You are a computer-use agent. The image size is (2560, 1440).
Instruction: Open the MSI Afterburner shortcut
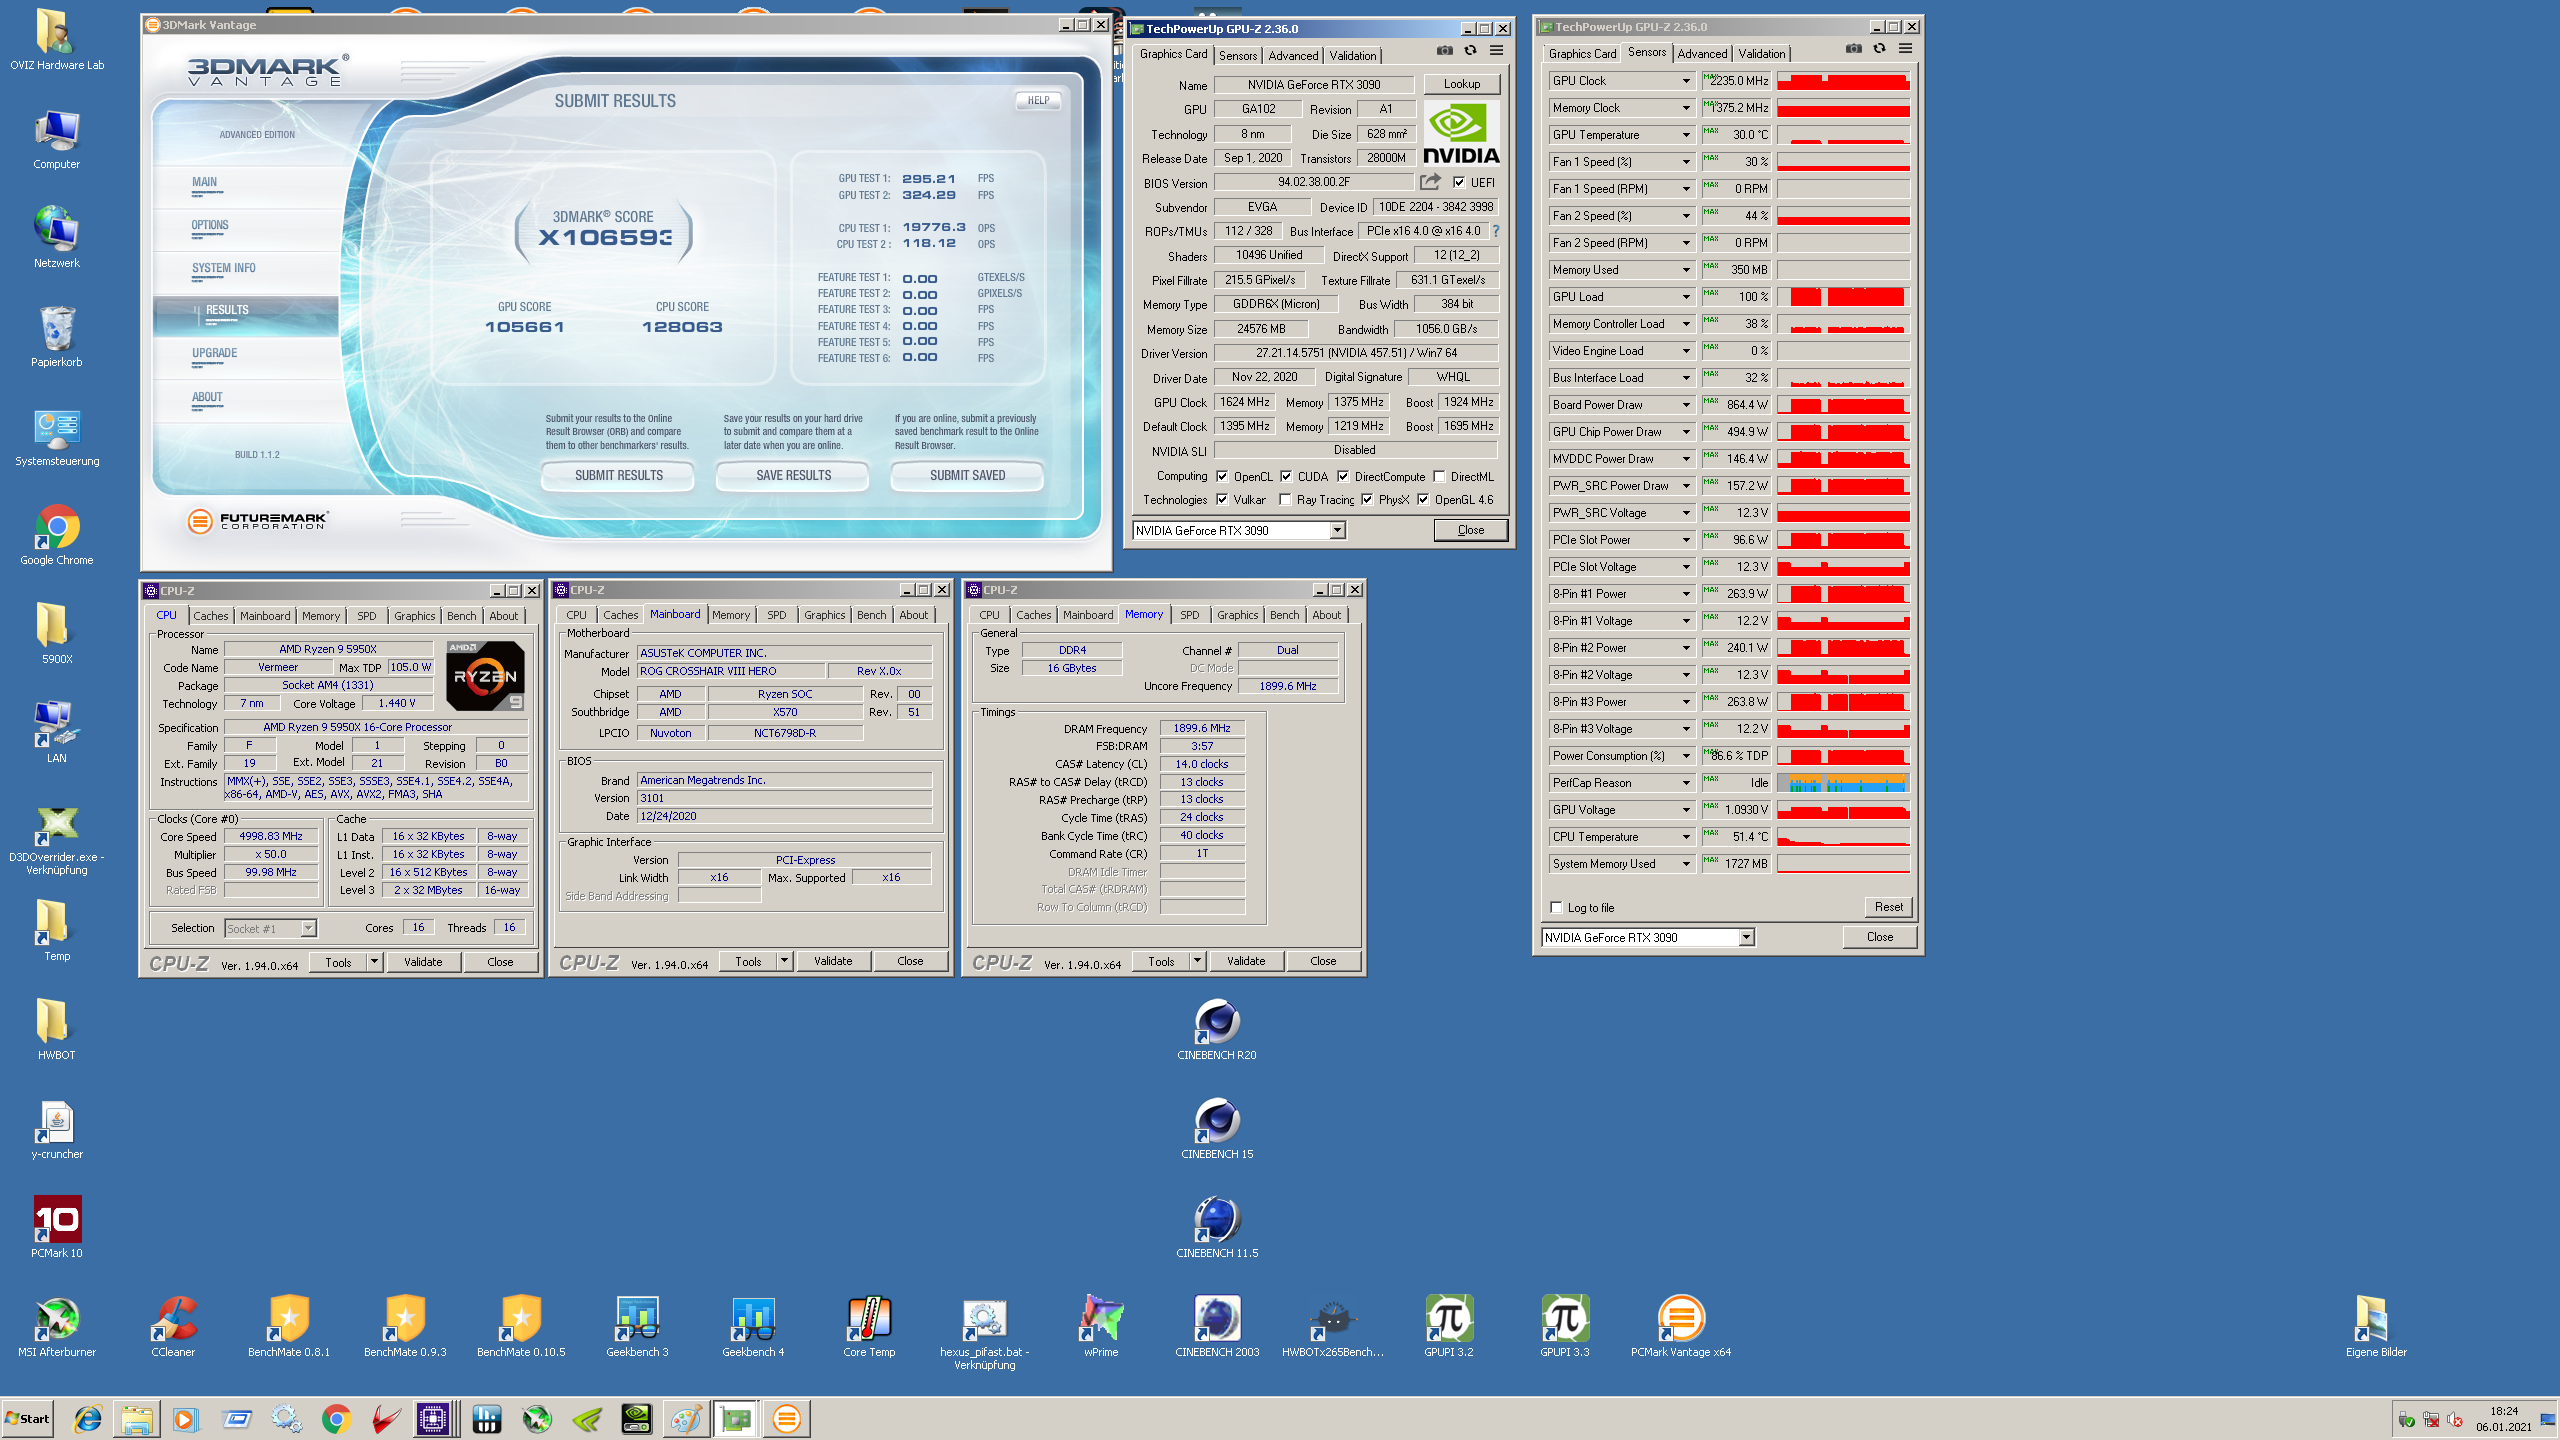(56, 1325)
